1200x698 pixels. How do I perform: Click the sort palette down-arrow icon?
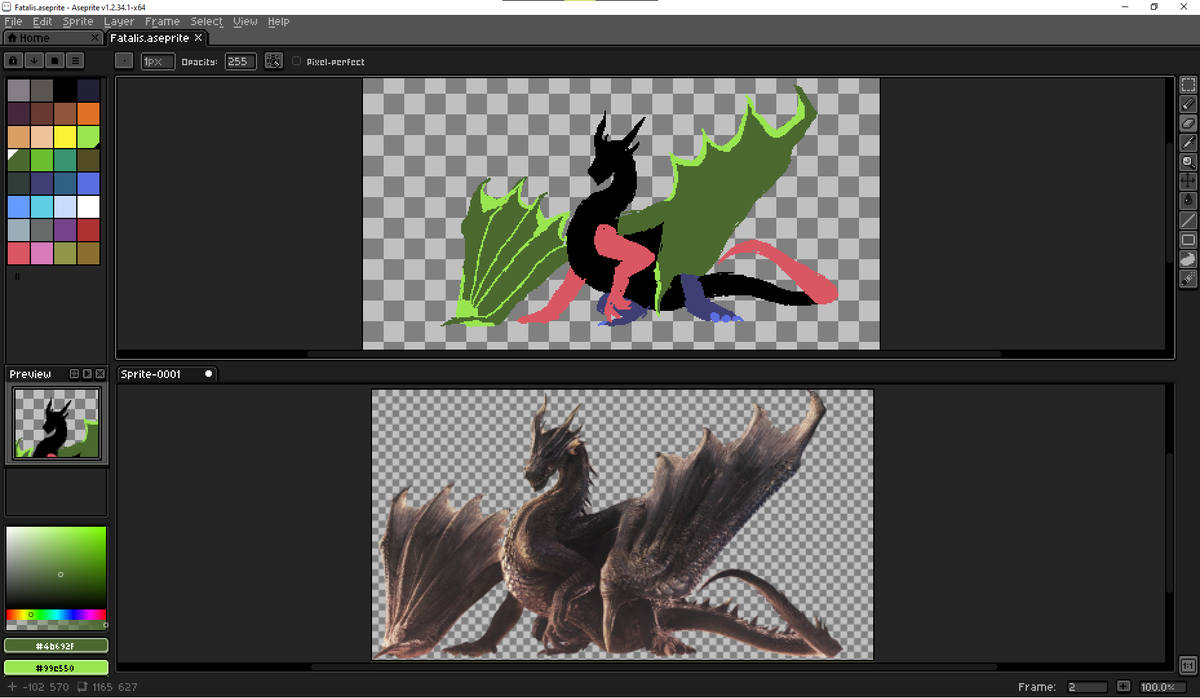[x=34, y=61]
